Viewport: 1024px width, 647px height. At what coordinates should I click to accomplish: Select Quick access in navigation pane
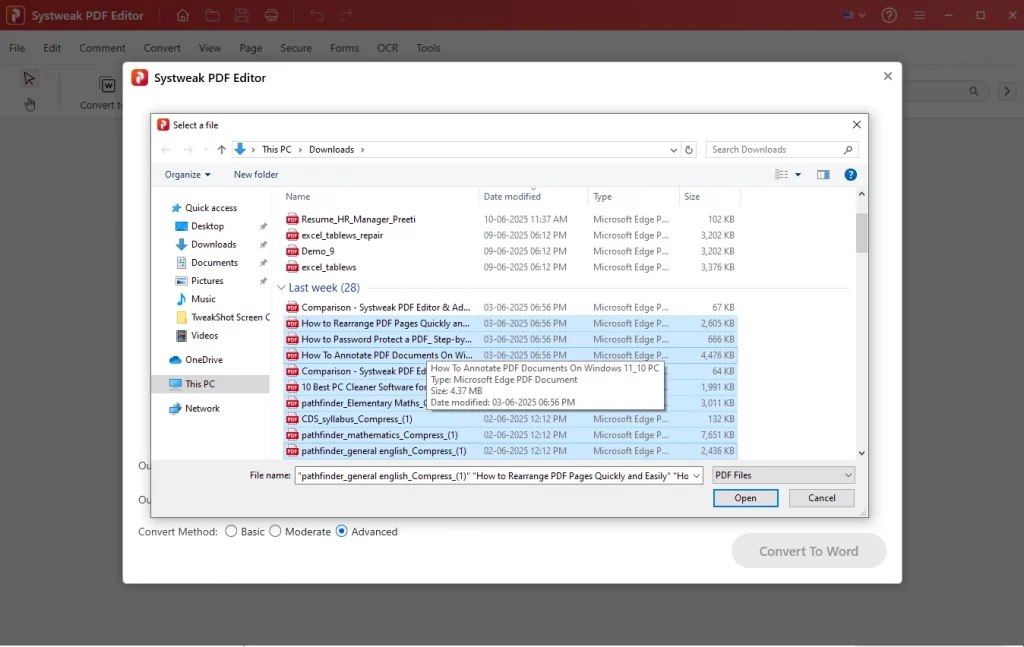pos(211,208)
